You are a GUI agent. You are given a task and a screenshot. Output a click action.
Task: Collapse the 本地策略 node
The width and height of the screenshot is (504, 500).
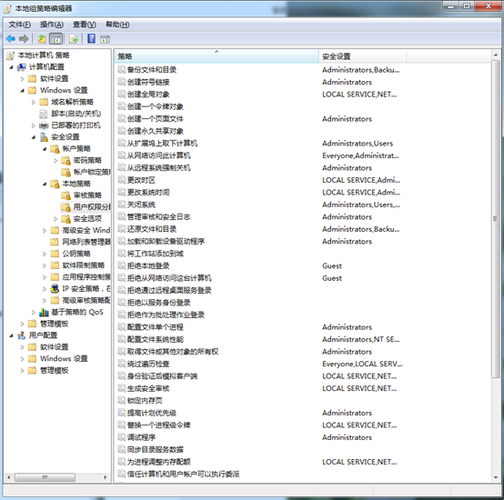[45, 184]
